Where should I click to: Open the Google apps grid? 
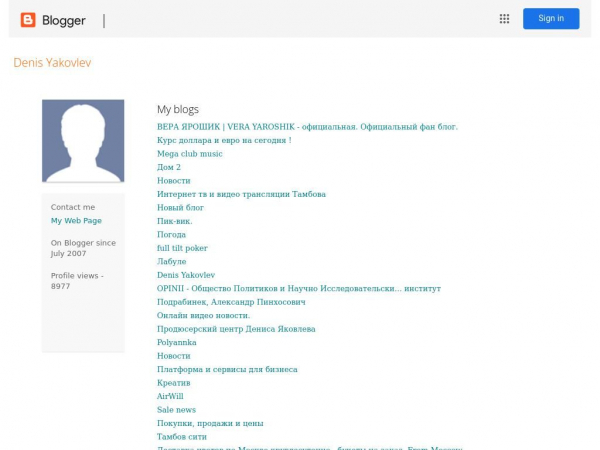[504, 19]
